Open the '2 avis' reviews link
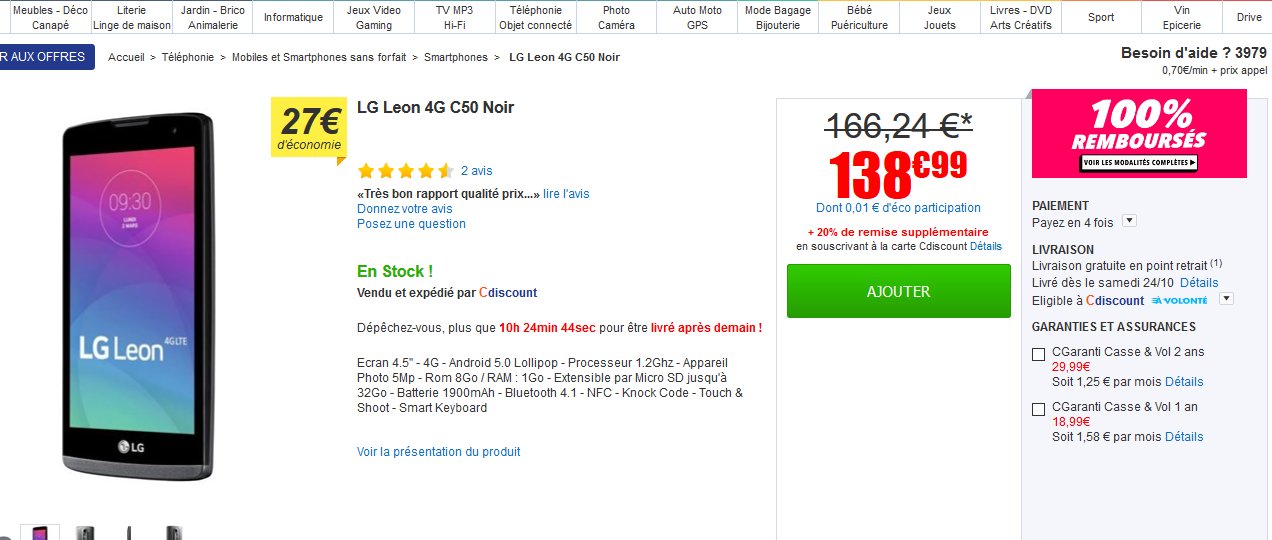1272x540 pixels. [476, 171]
